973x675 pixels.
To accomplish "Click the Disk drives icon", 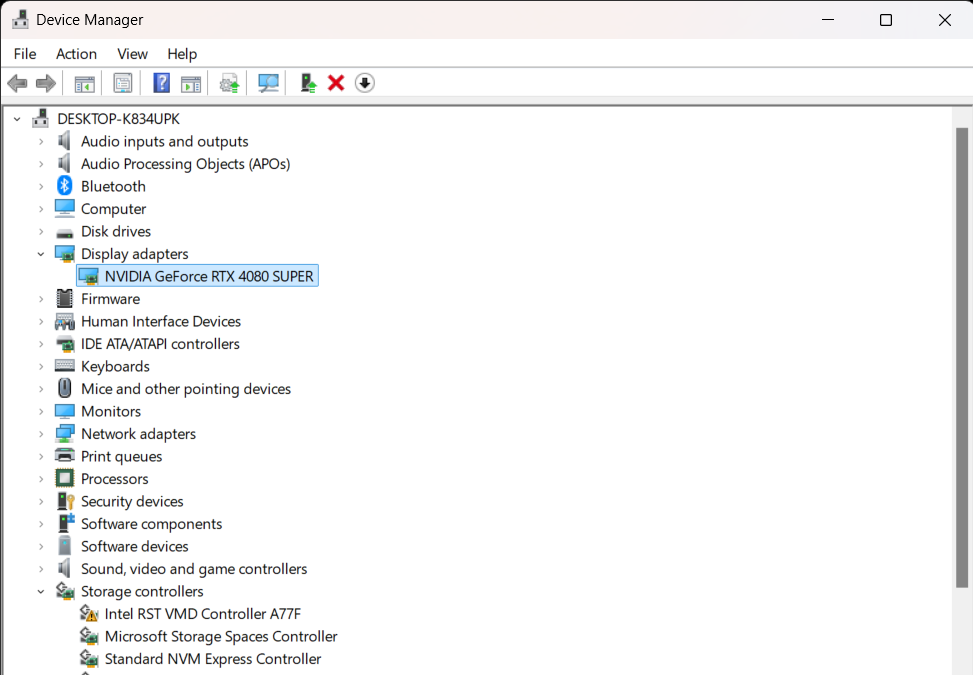I will point(65,233).
